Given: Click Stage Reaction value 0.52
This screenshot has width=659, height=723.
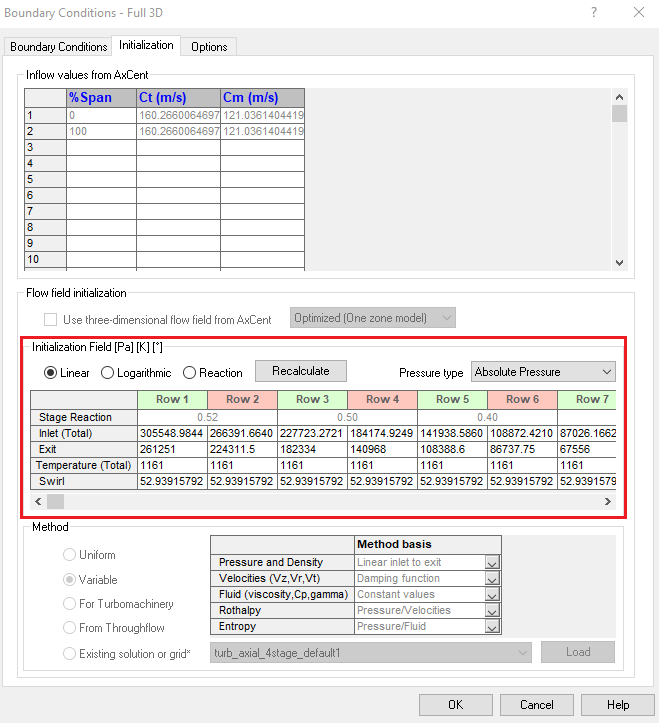Looking at the screenshot, I should pyautogui.click(x=208, y=417).
